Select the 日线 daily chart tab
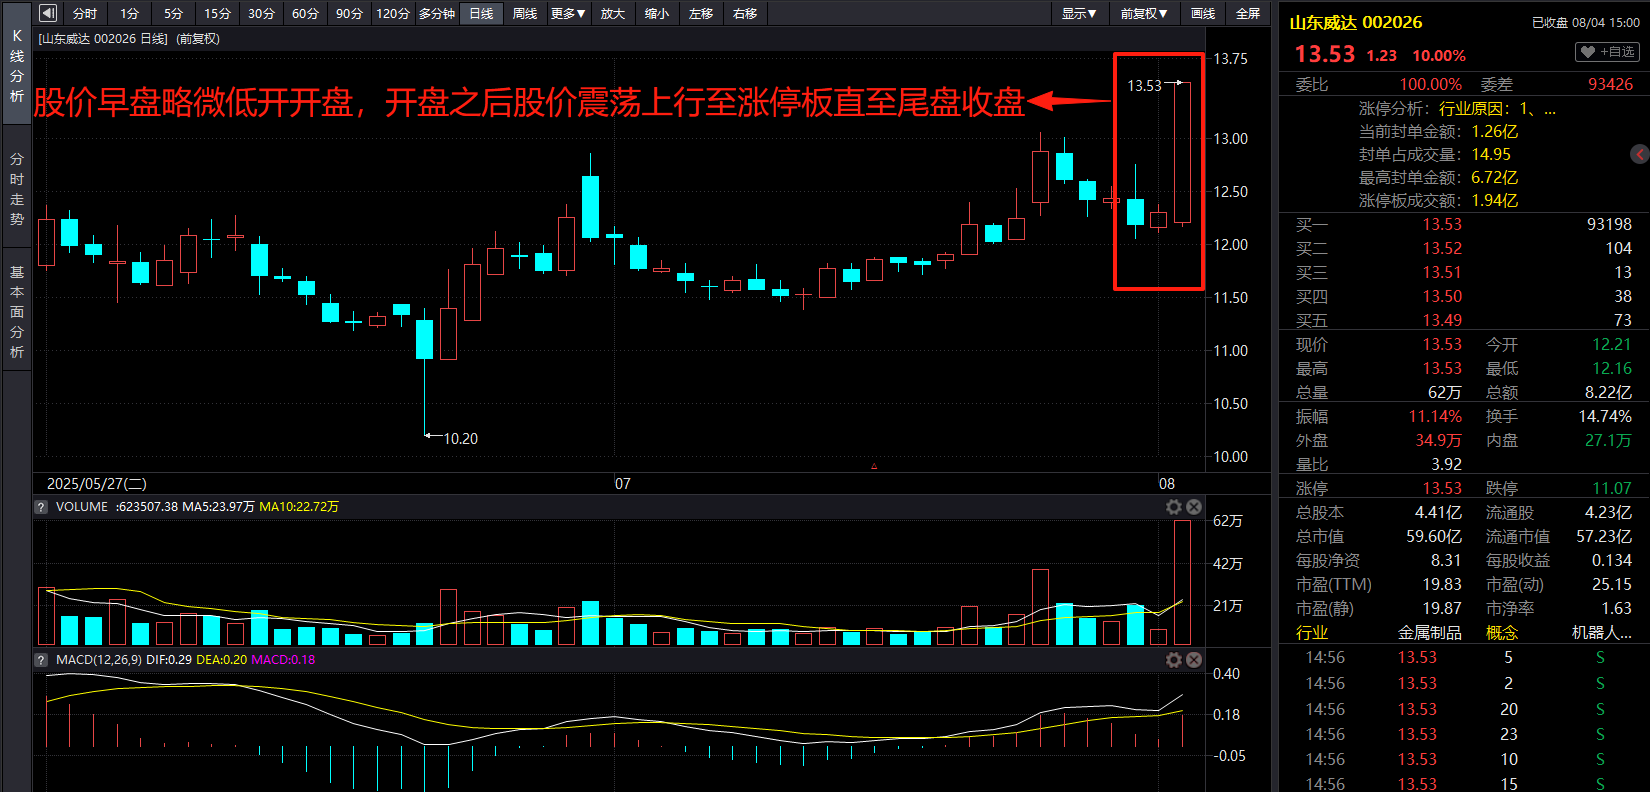 [x=481, y=13]
